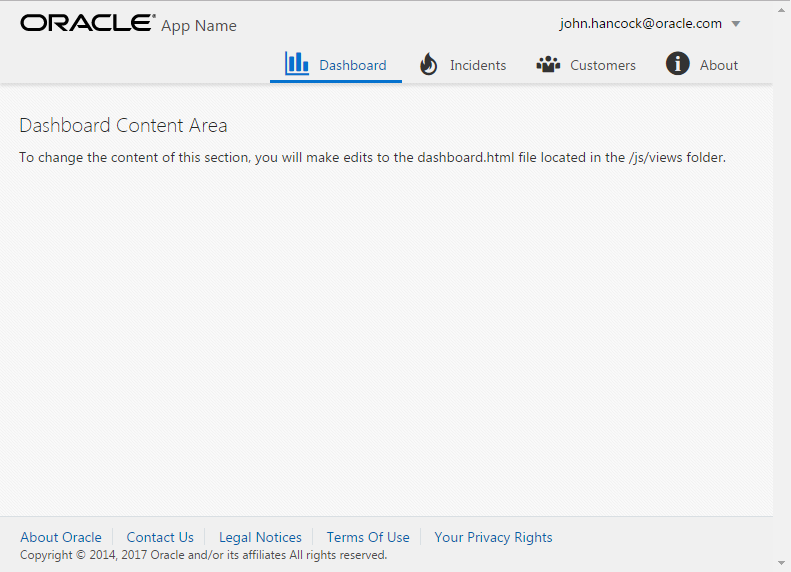The height and width of the screenshot is (572, 791).
Task: Click the scrollbar down arrow
Action: pyautogui.click(x=782, y=563)
